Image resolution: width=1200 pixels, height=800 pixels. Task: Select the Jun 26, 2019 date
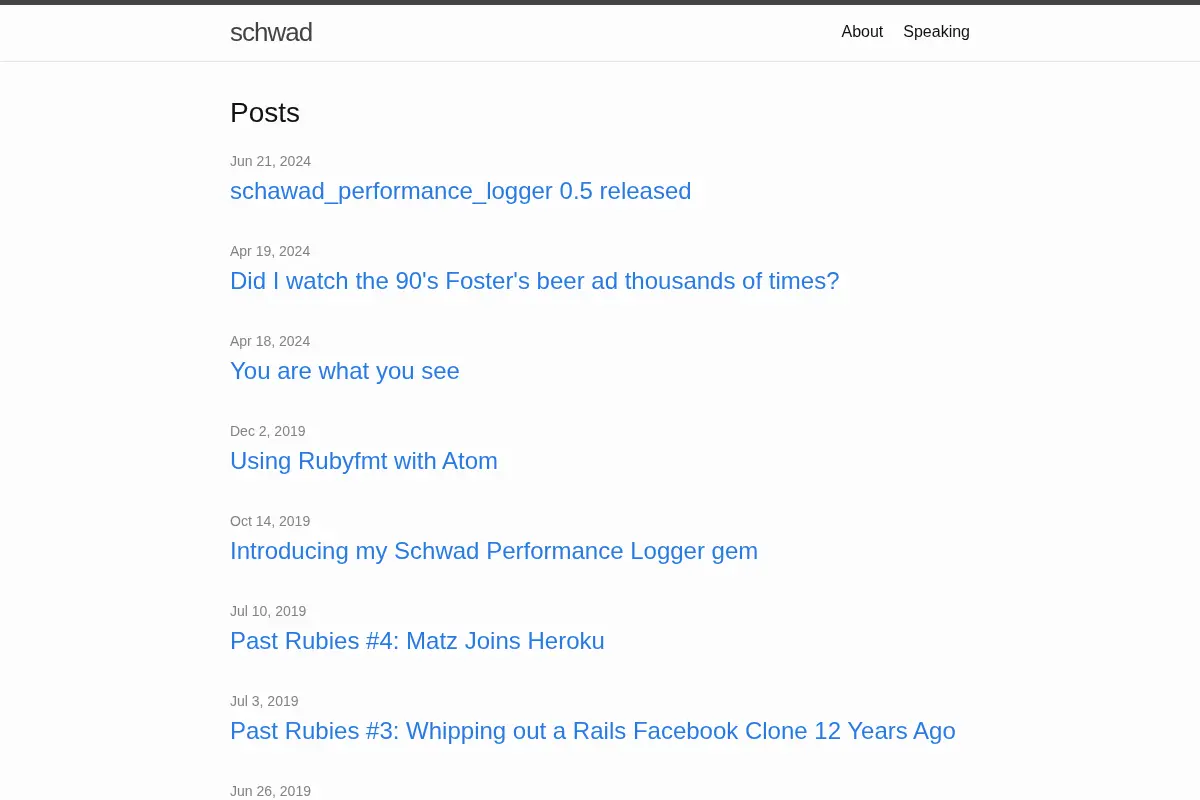(x=270, y=791)
